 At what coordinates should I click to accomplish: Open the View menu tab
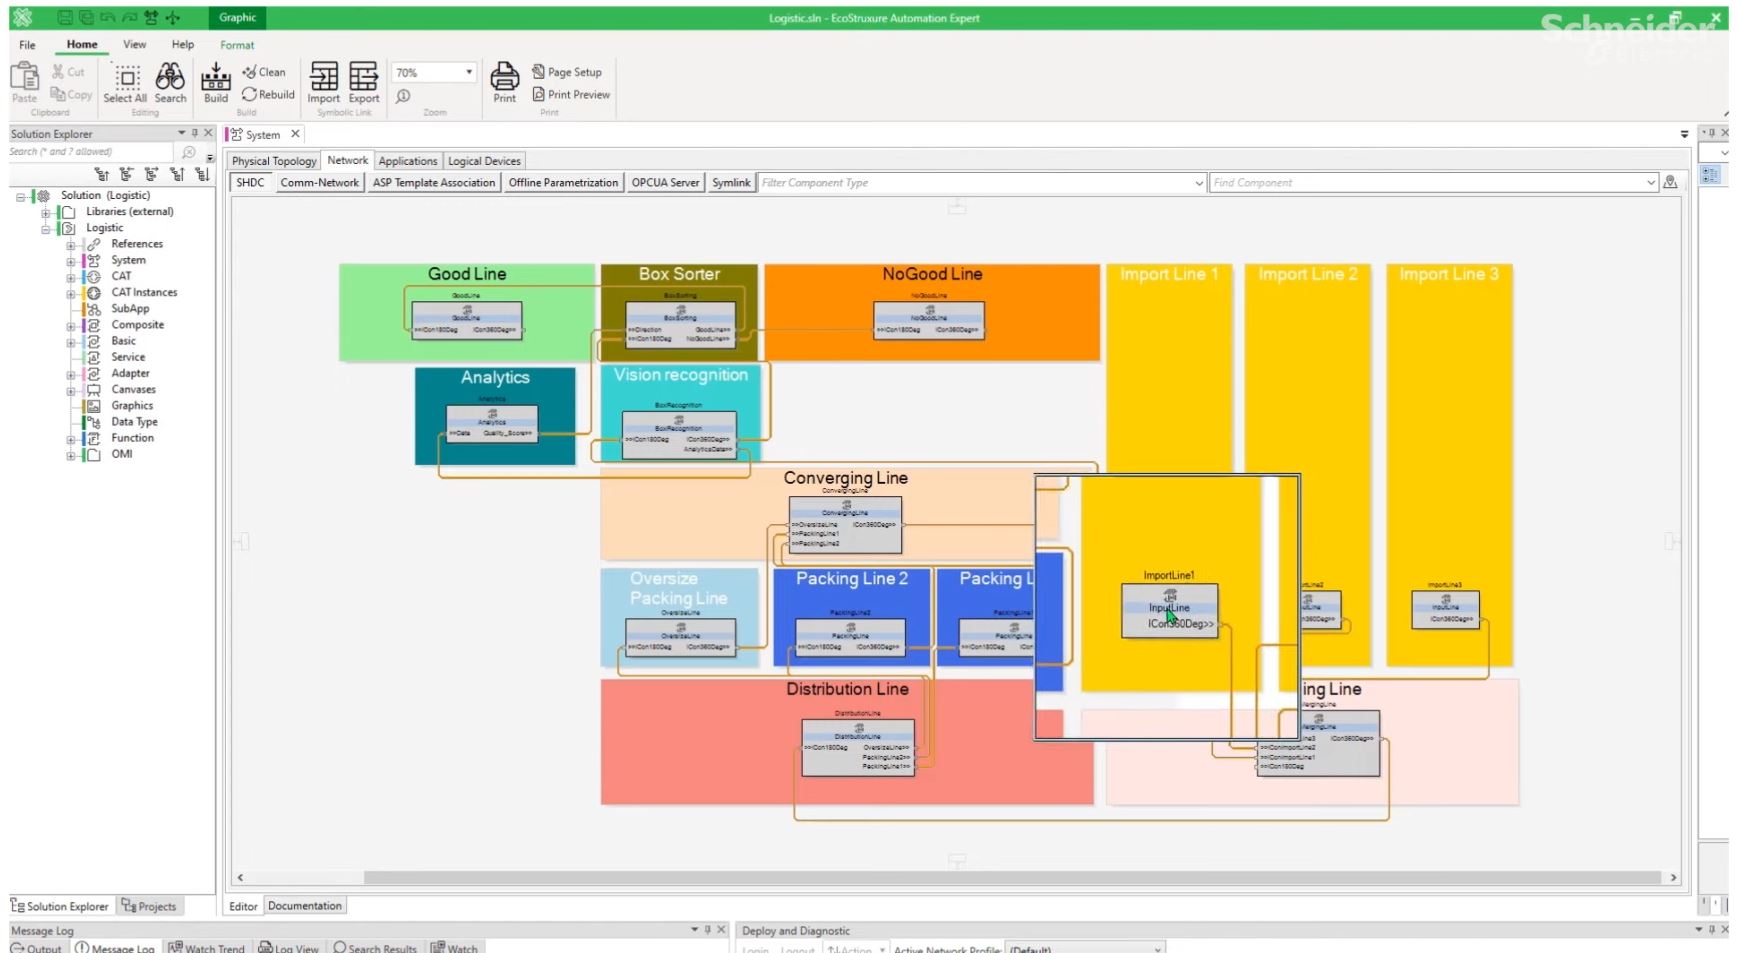134,45
